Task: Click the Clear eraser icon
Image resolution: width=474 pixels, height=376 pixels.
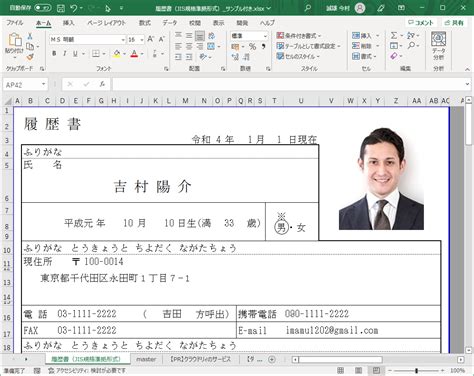Action: 394,56
